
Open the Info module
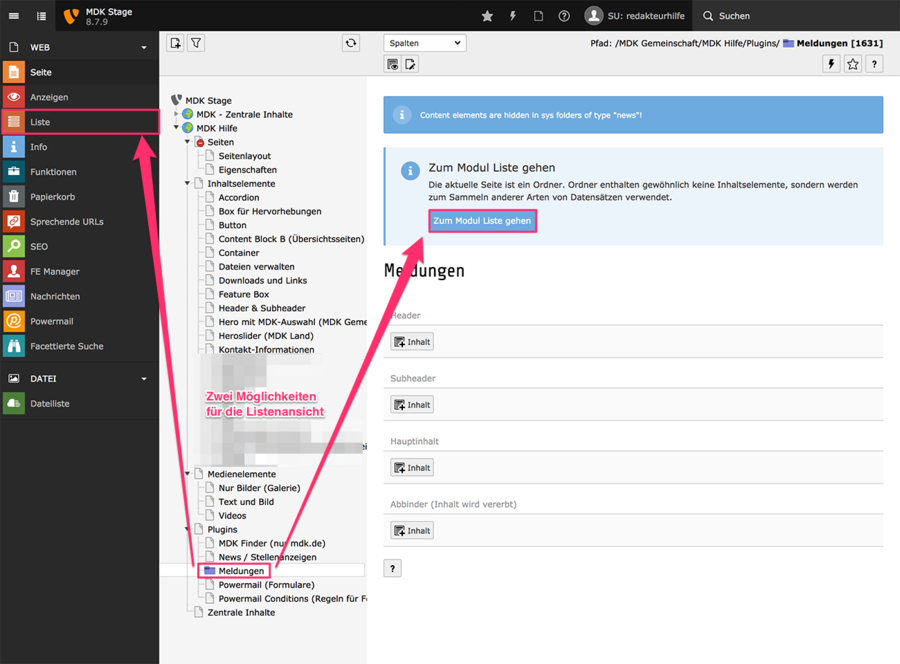pyautogui.click(x=80, y=147)
